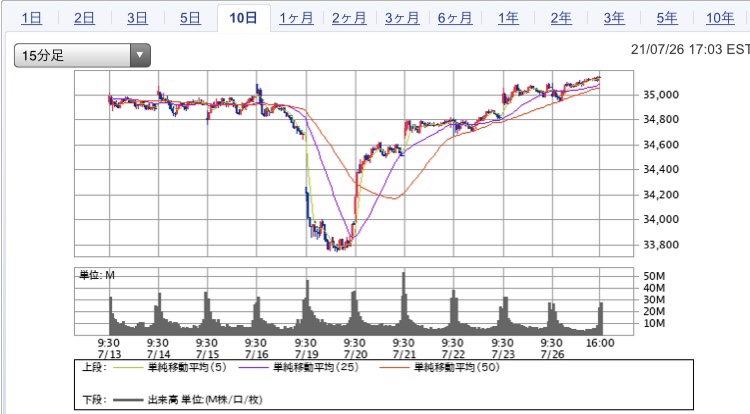Image resolution: width=750 pixels, height=414 pixels.
Task: Open the 15分足 interval dropdown
Action: 82,55
